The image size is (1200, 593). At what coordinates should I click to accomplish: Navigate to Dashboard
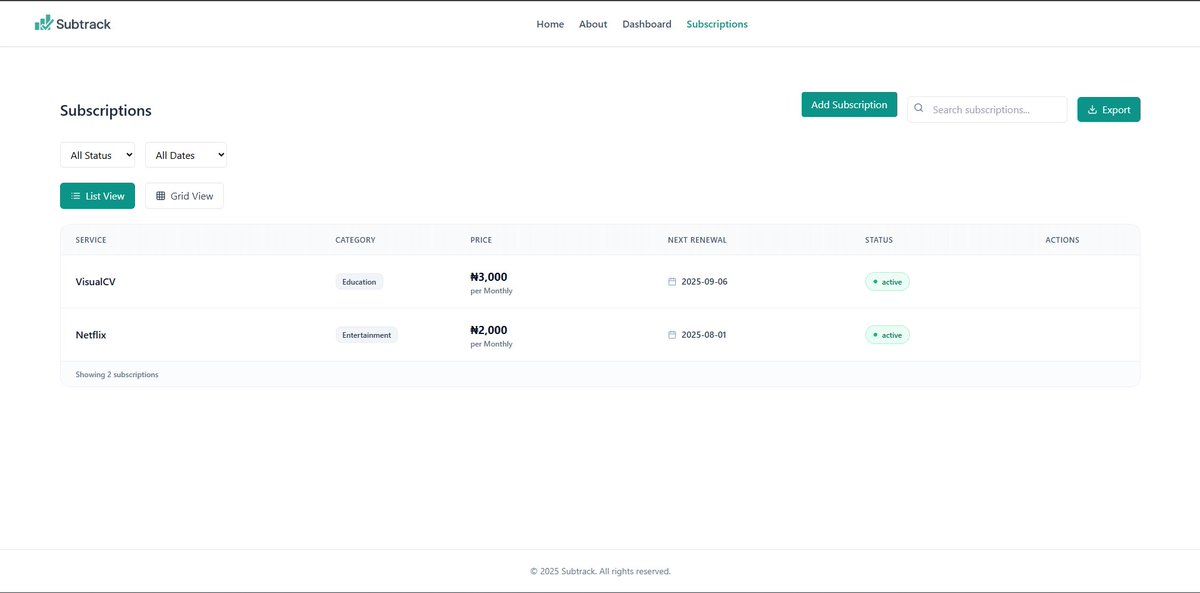[647, 24]
